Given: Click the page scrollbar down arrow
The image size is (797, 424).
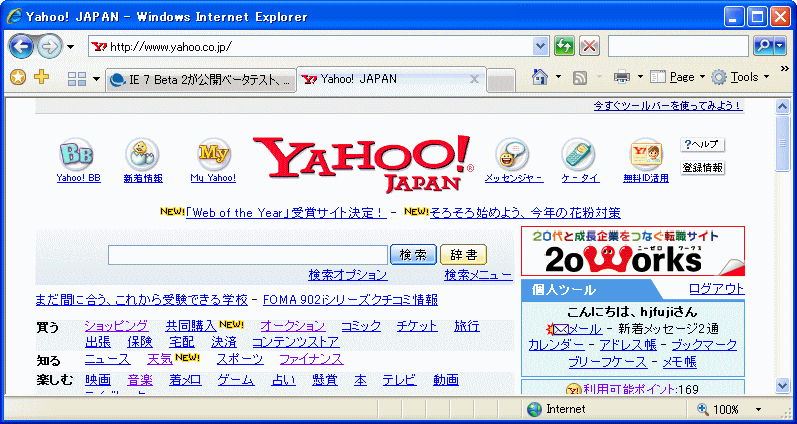Looking at the screenshot, I should point(782,386).
